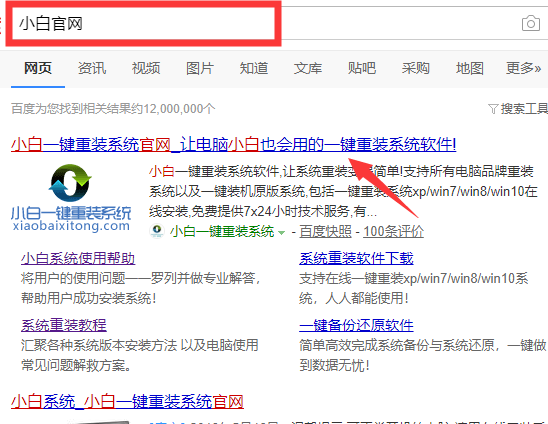
Task: Open the 一键备份还原软件 sublink
Action: coord(356,325)
